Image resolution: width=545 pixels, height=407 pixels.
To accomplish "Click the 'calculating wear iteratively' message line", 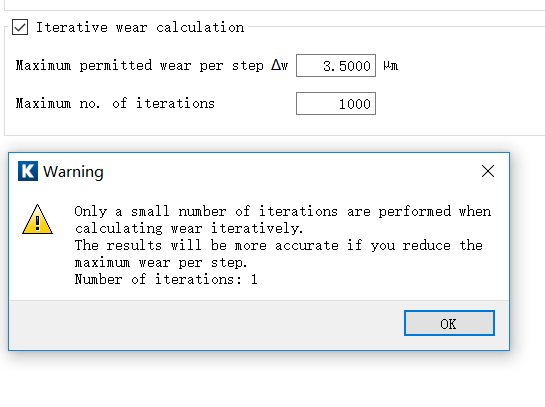I will (189, 228).
